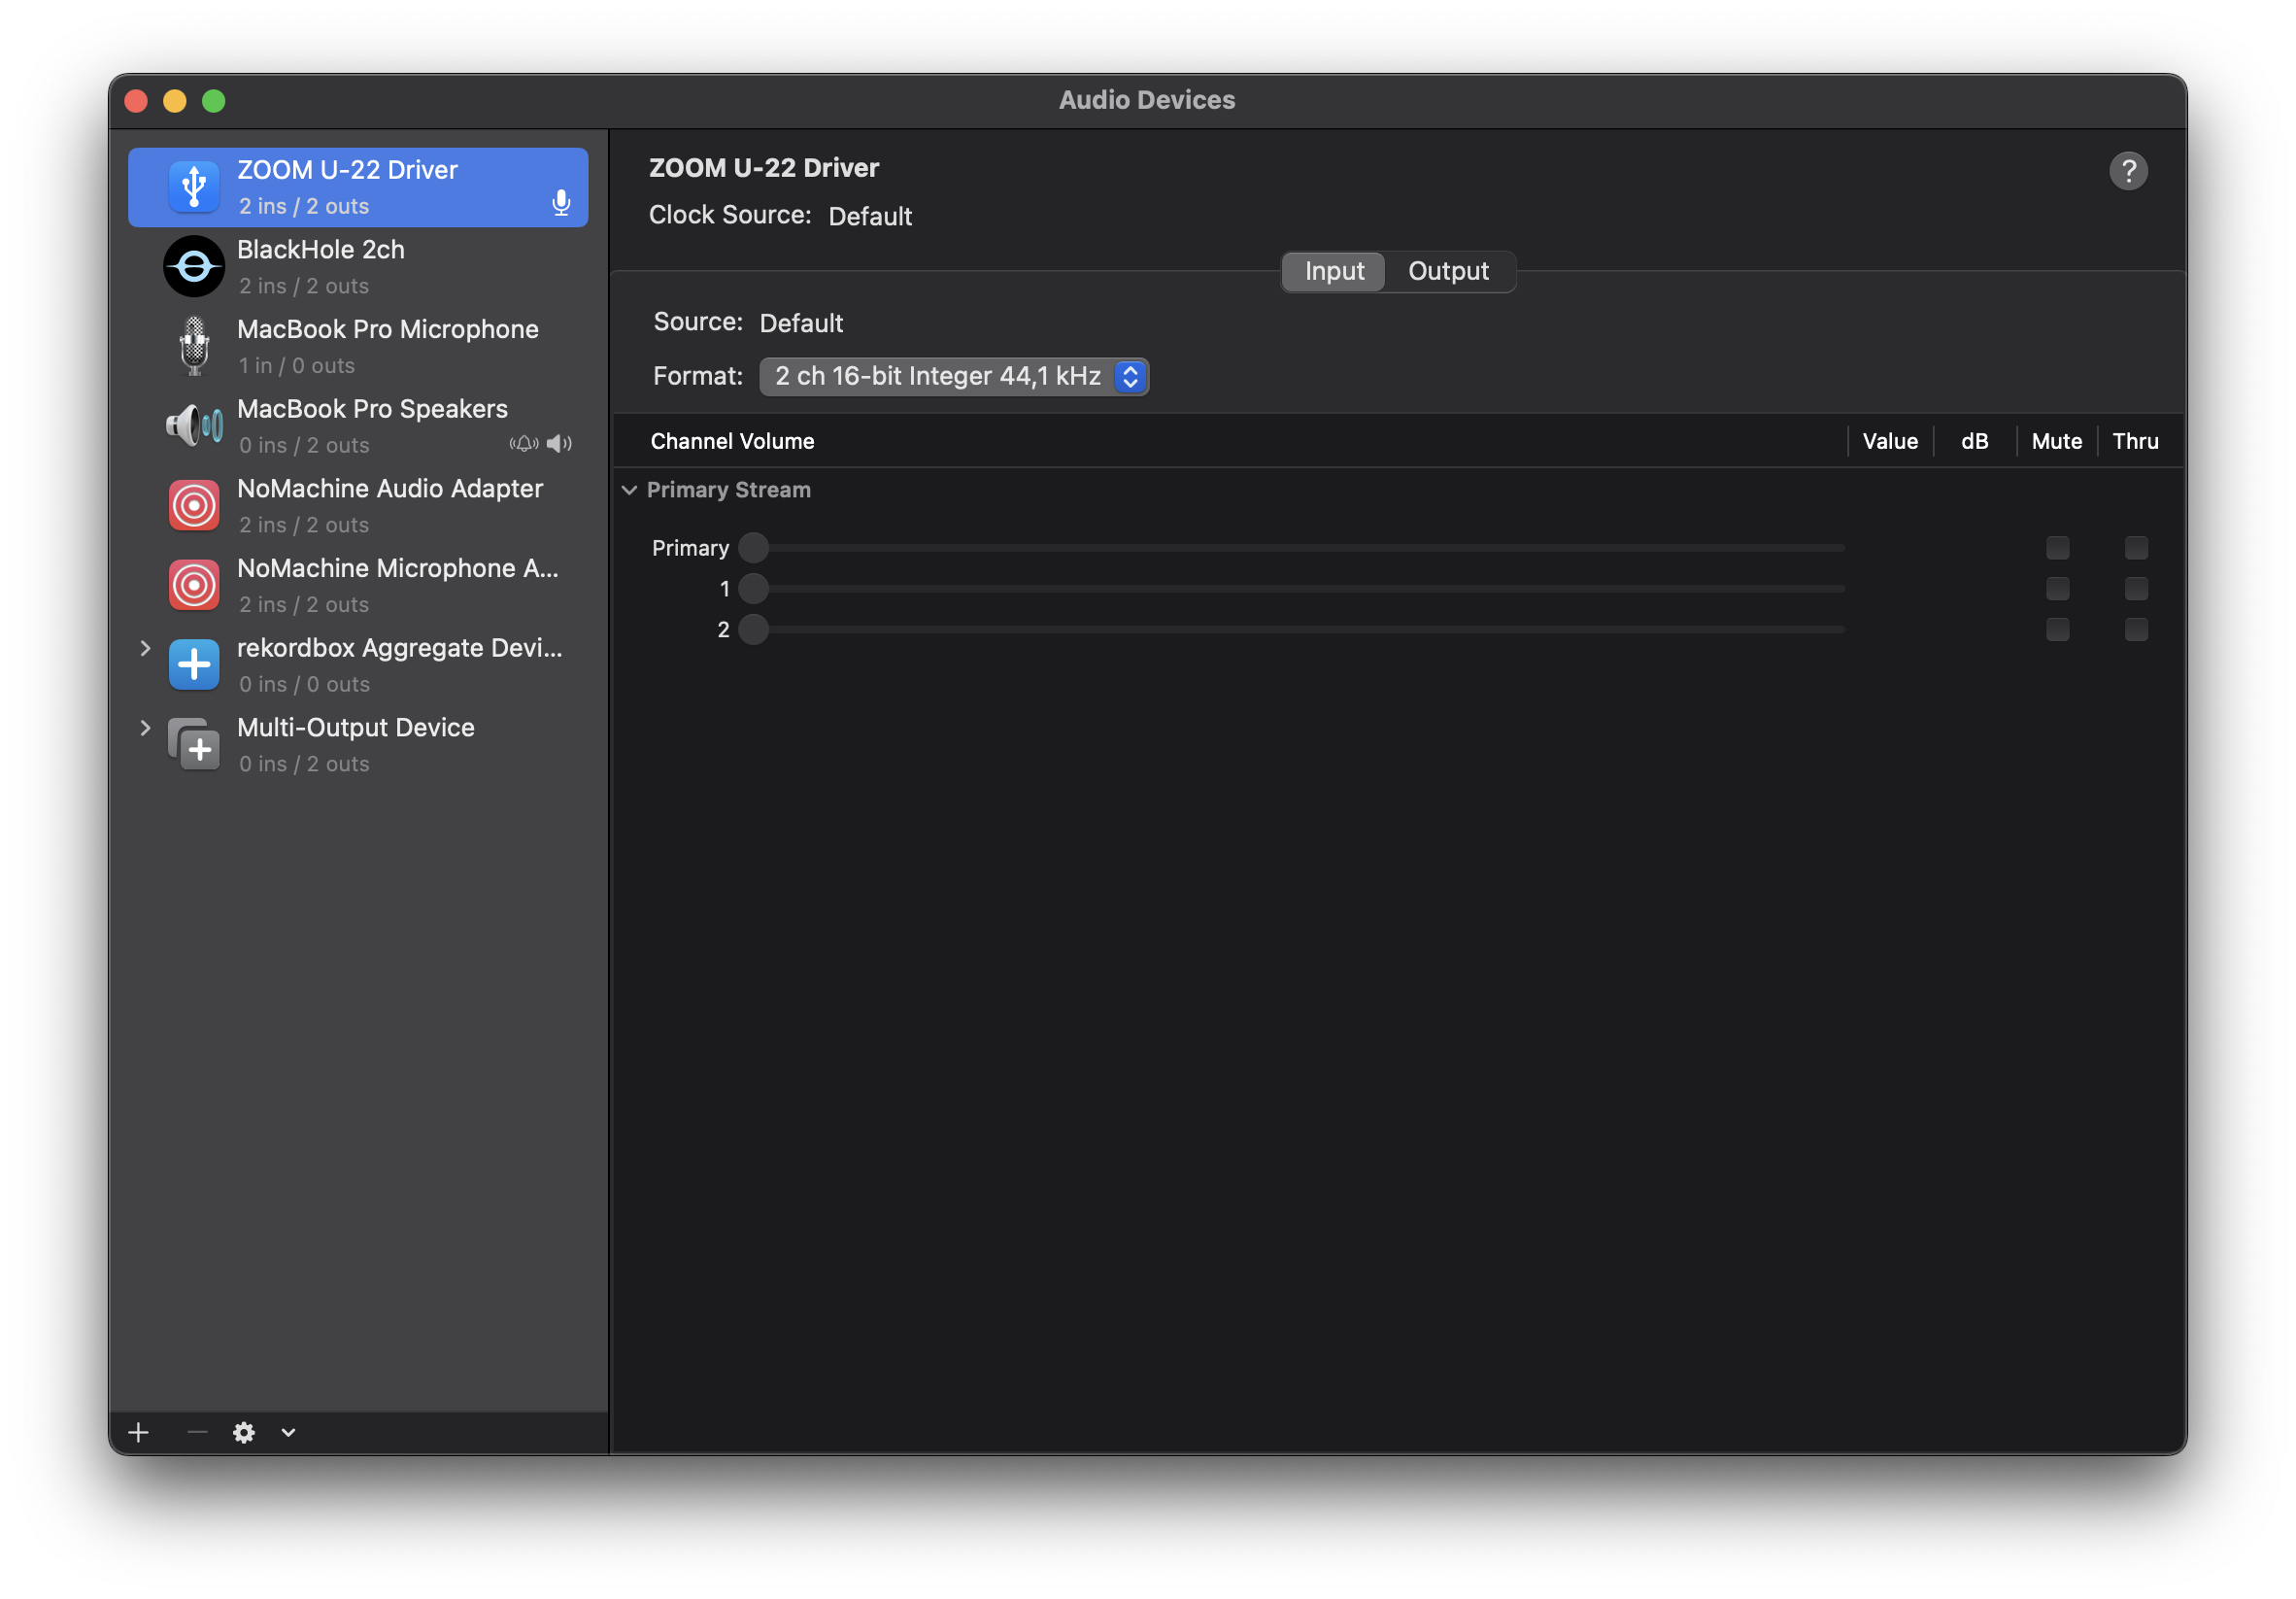Open the help question mark button

pos(2128,171)
